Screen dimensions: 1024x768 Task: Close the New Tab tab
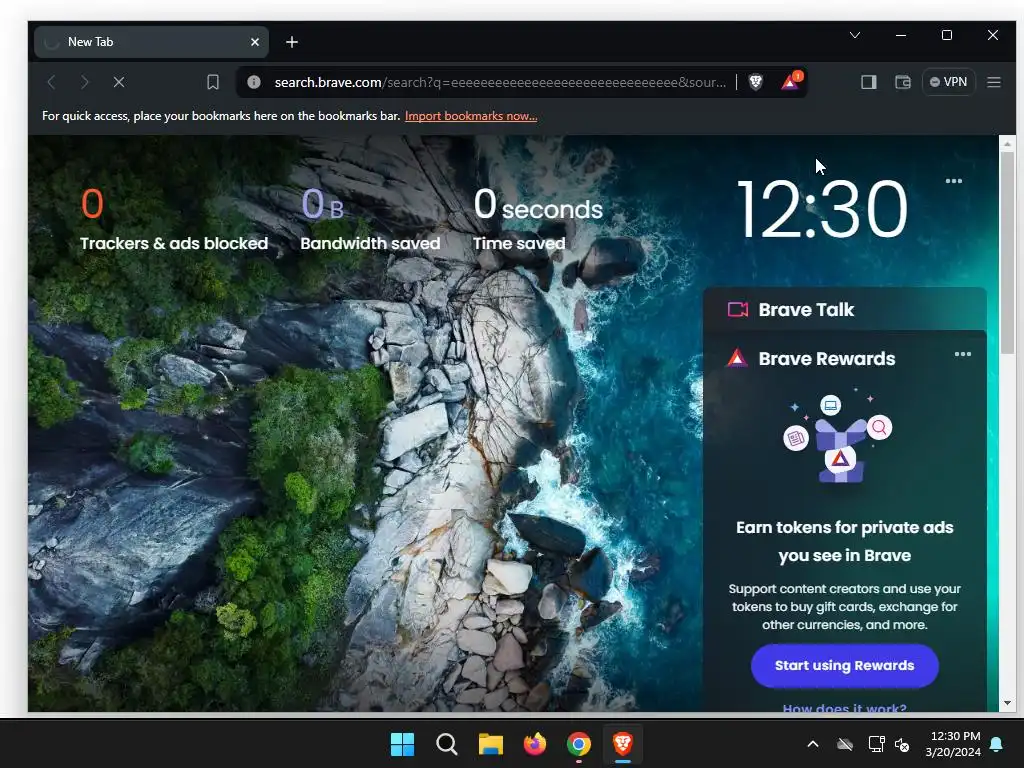[255, 42]
